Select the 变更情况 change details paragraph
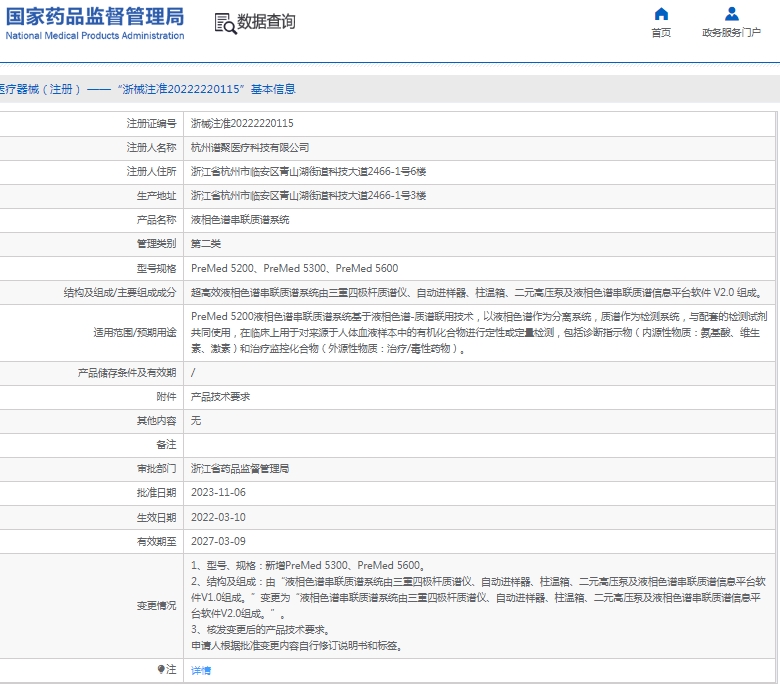 click(x=478, y=605)
